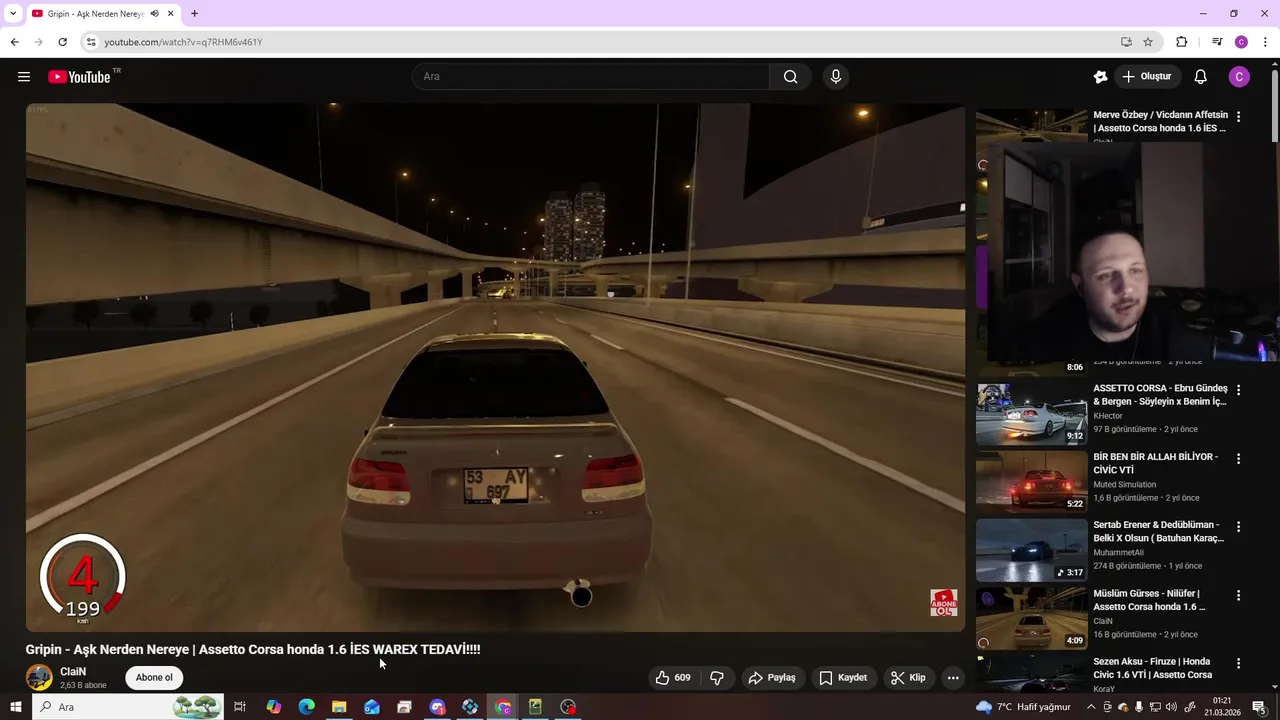Reload the page

tap(62, 42)
